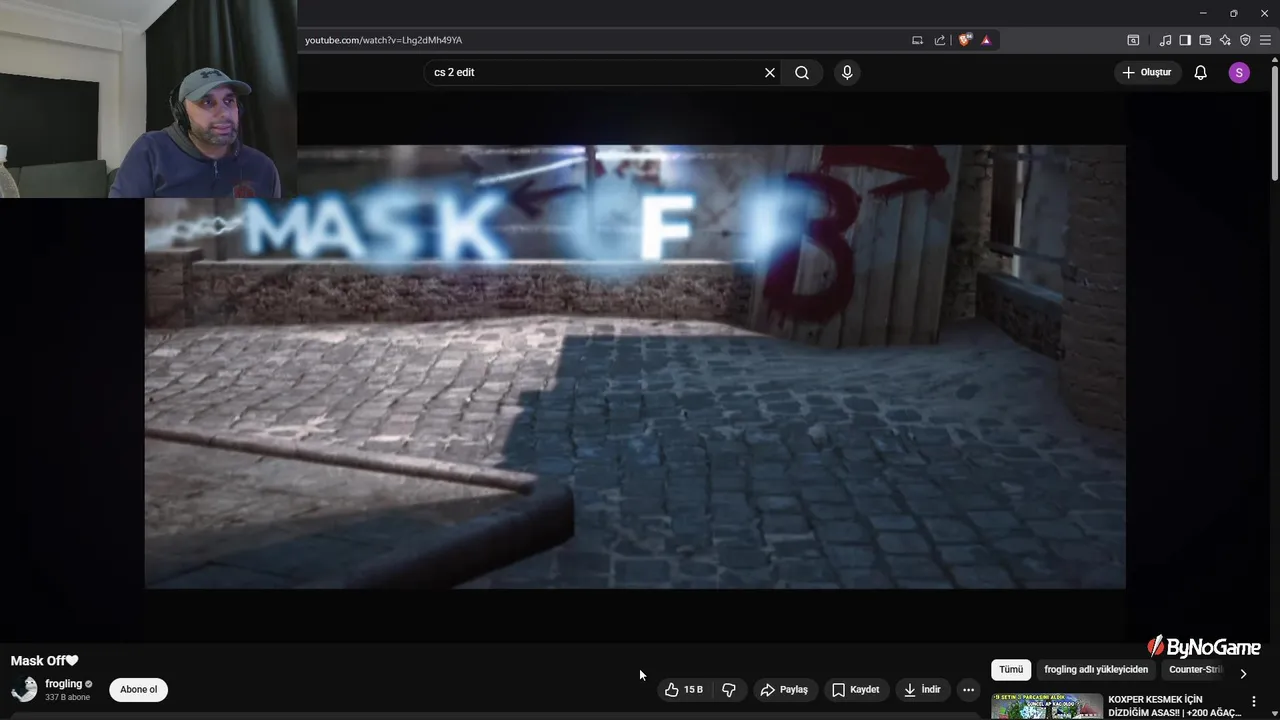Click the Kaydet save button

pos(856,690)
